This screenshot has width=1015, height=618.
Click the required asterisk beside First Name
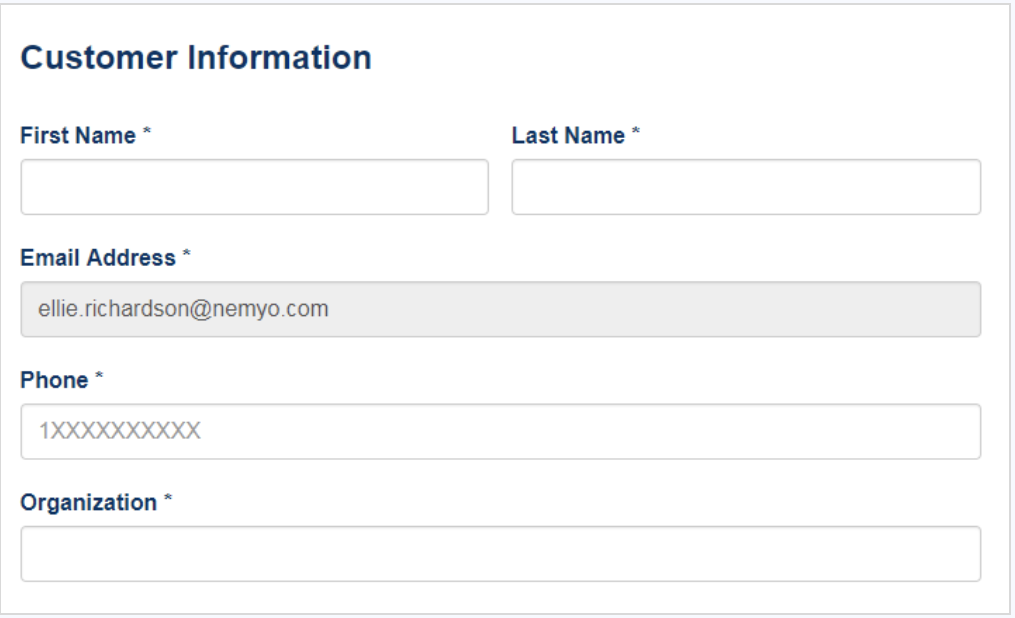(x=147, y=131)
